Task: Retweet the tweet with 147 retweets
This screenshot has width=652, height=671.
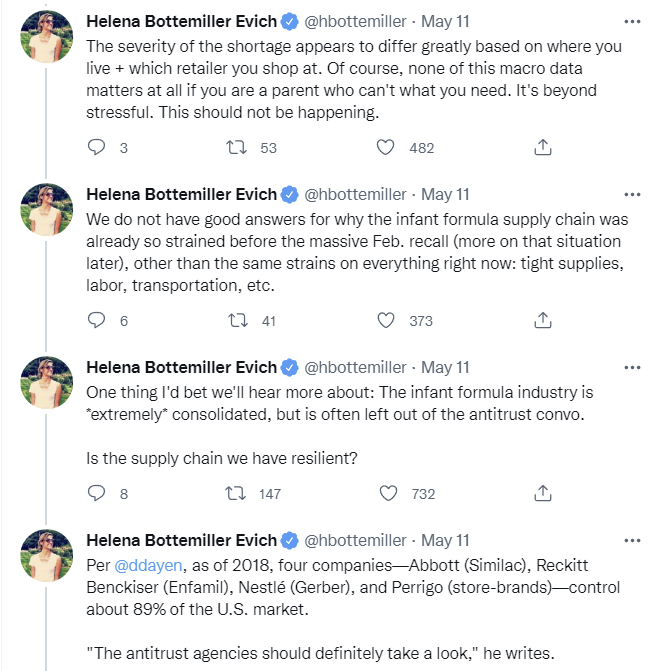Action: 239,493
